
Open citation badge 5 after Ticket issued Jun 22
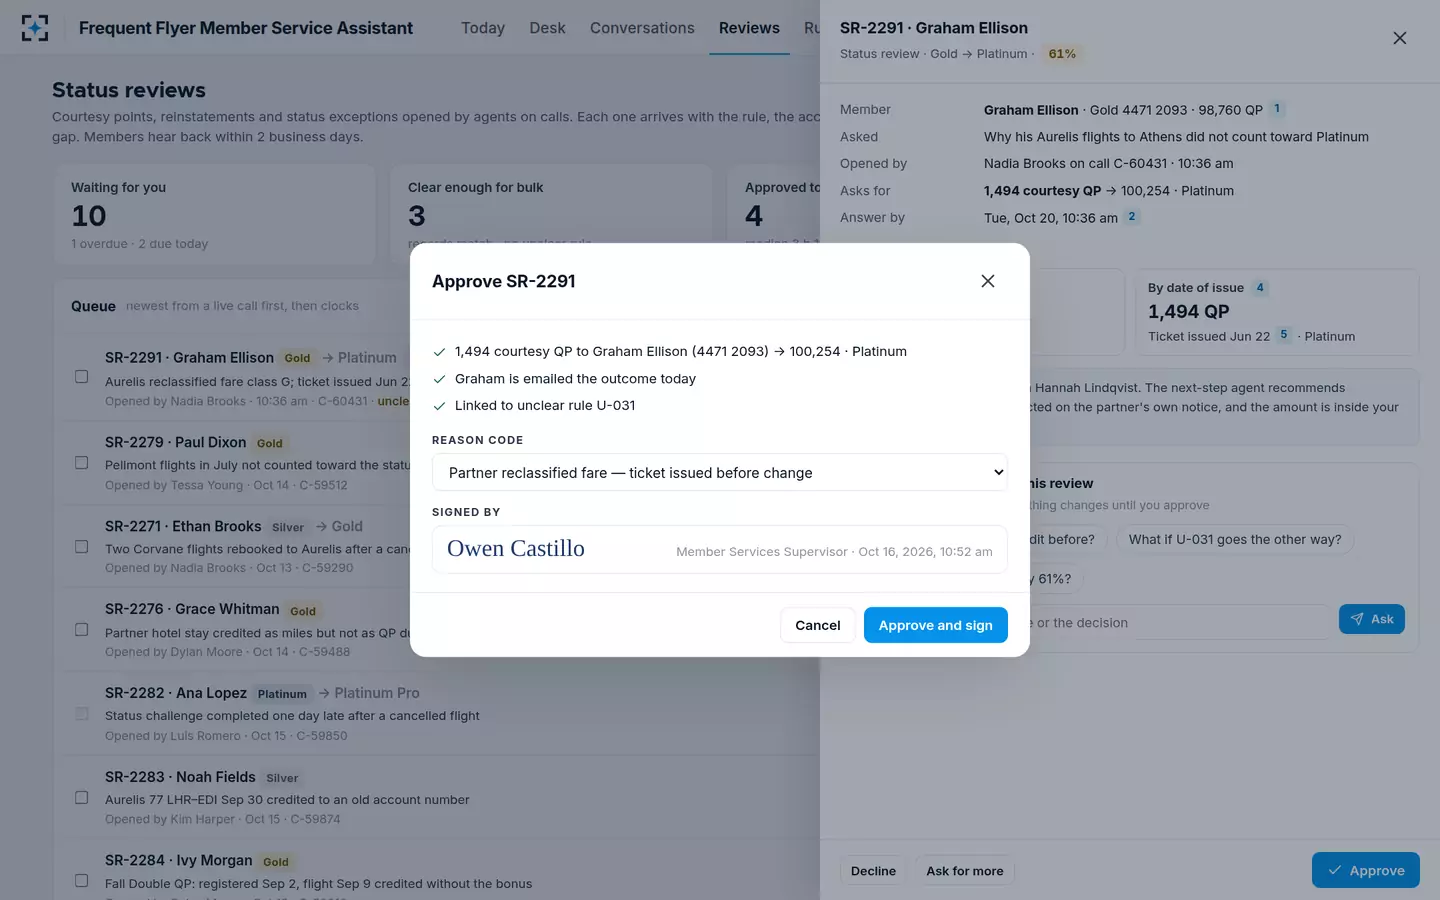(1284, 335)
